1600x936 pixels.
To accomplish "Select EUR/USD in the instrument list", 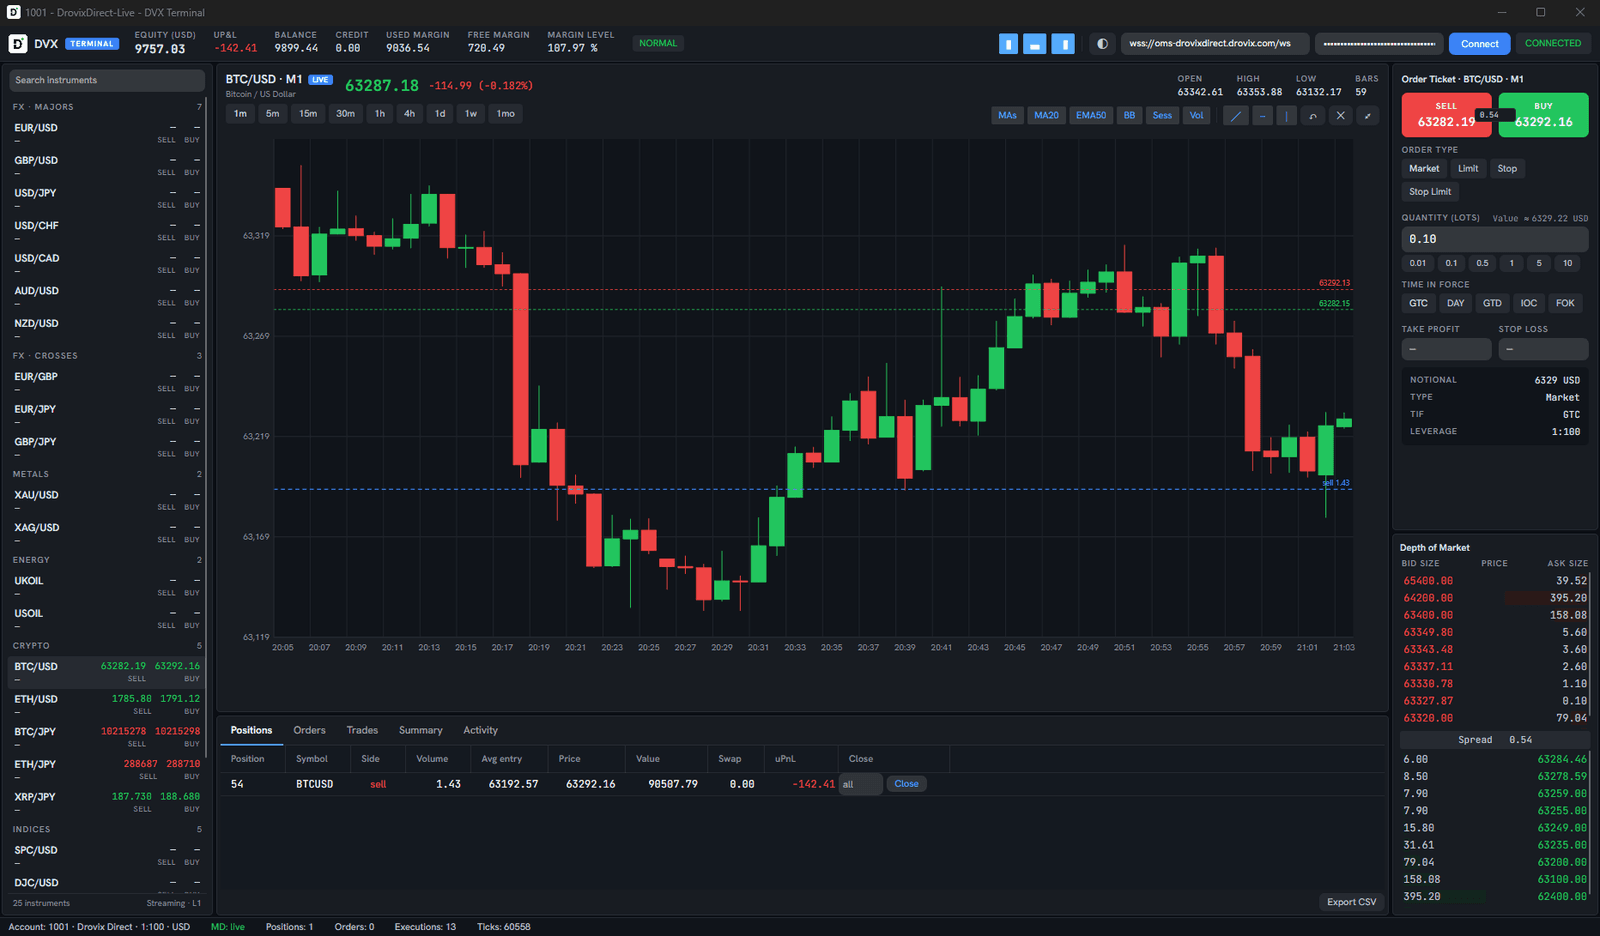I will click(107, 133).
